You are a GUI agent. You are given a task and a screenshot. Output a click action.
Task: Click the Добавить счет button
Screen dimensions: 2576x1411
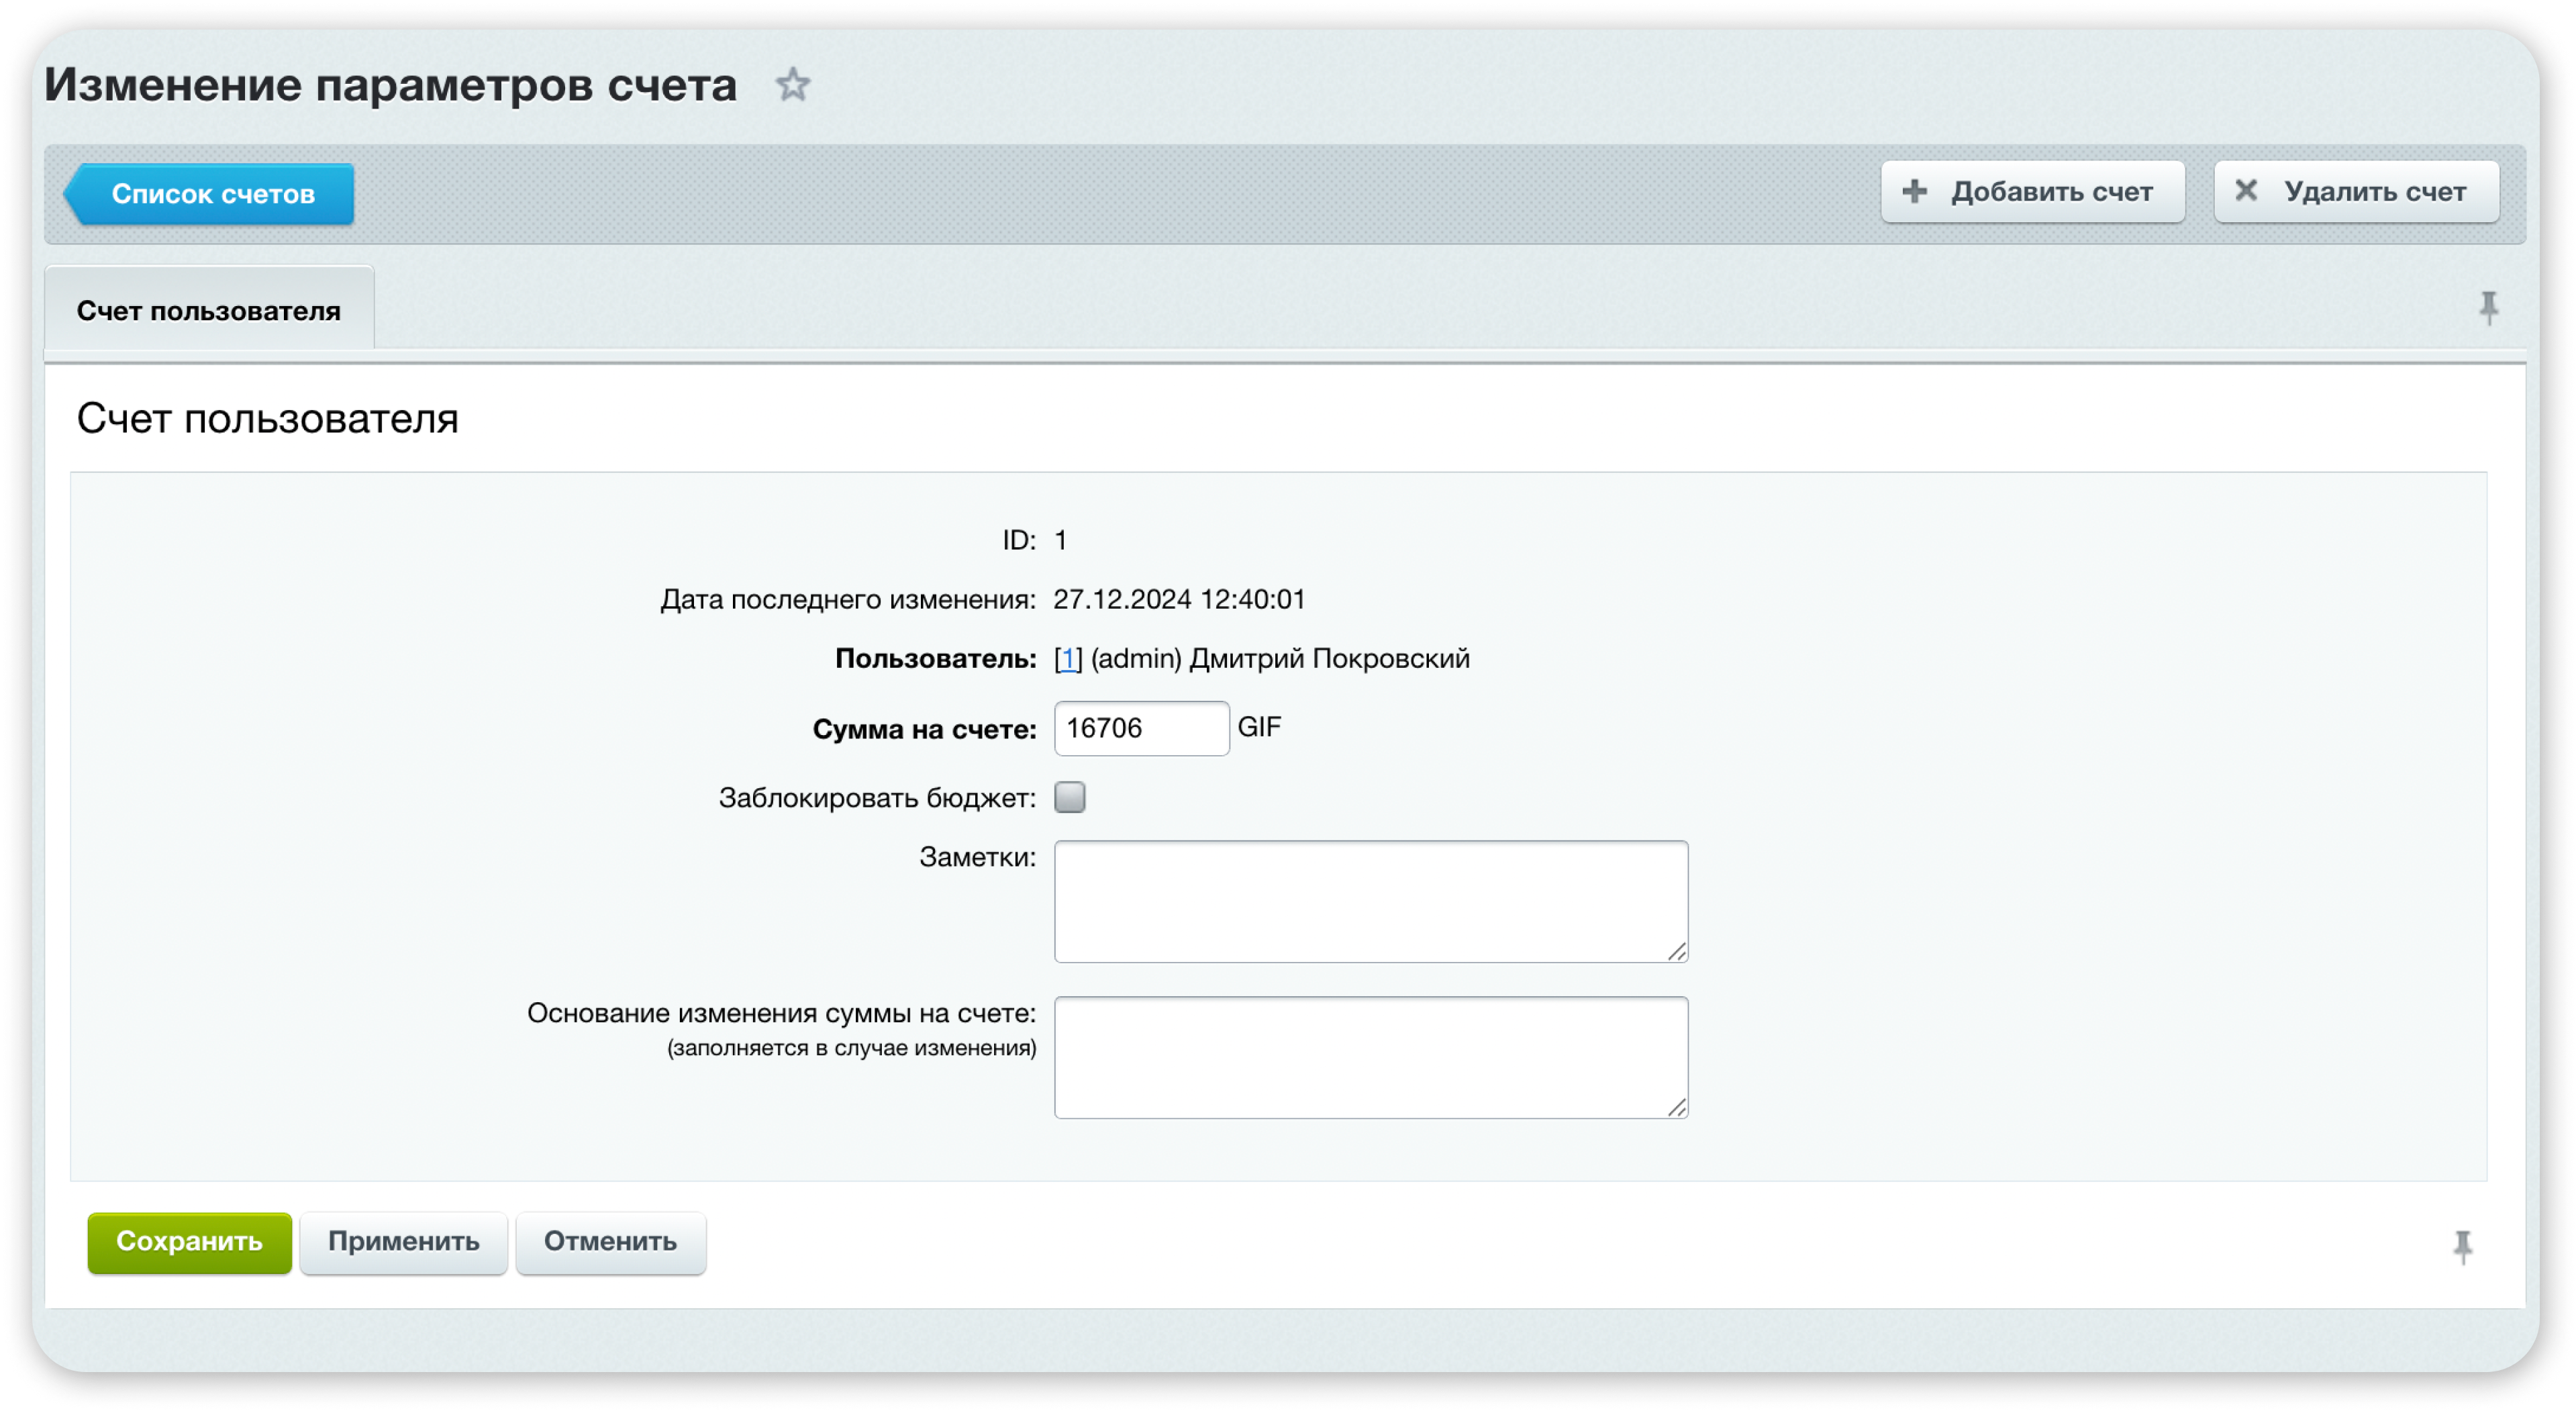[2032, 192]
